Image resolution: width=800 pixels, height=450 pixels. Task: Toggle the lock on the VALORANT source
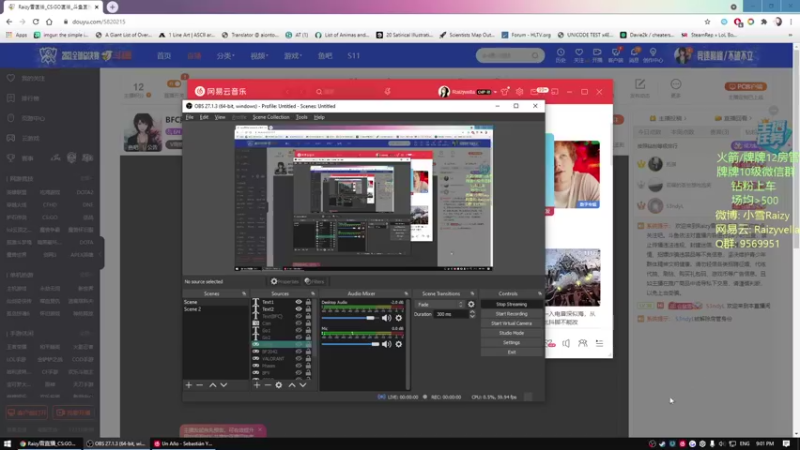308,359
